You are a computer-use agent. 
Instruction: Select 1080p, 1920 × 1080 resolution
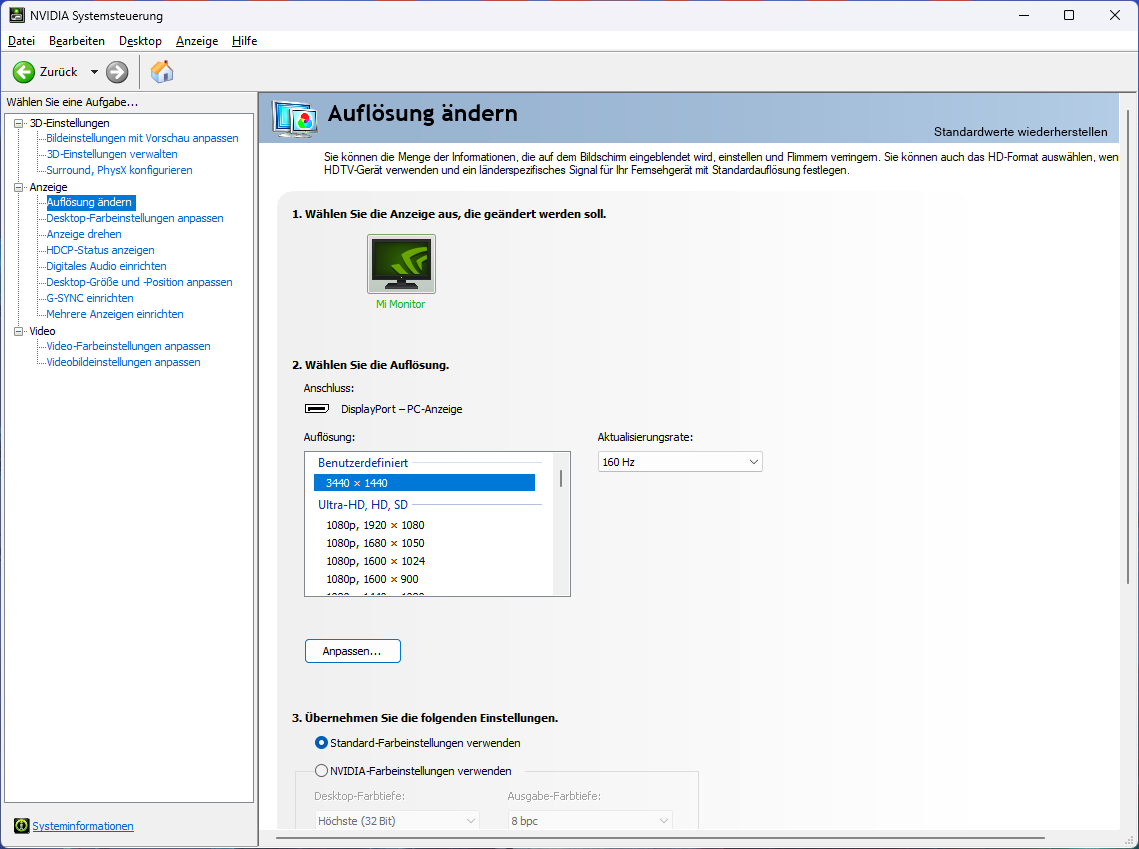375,525
